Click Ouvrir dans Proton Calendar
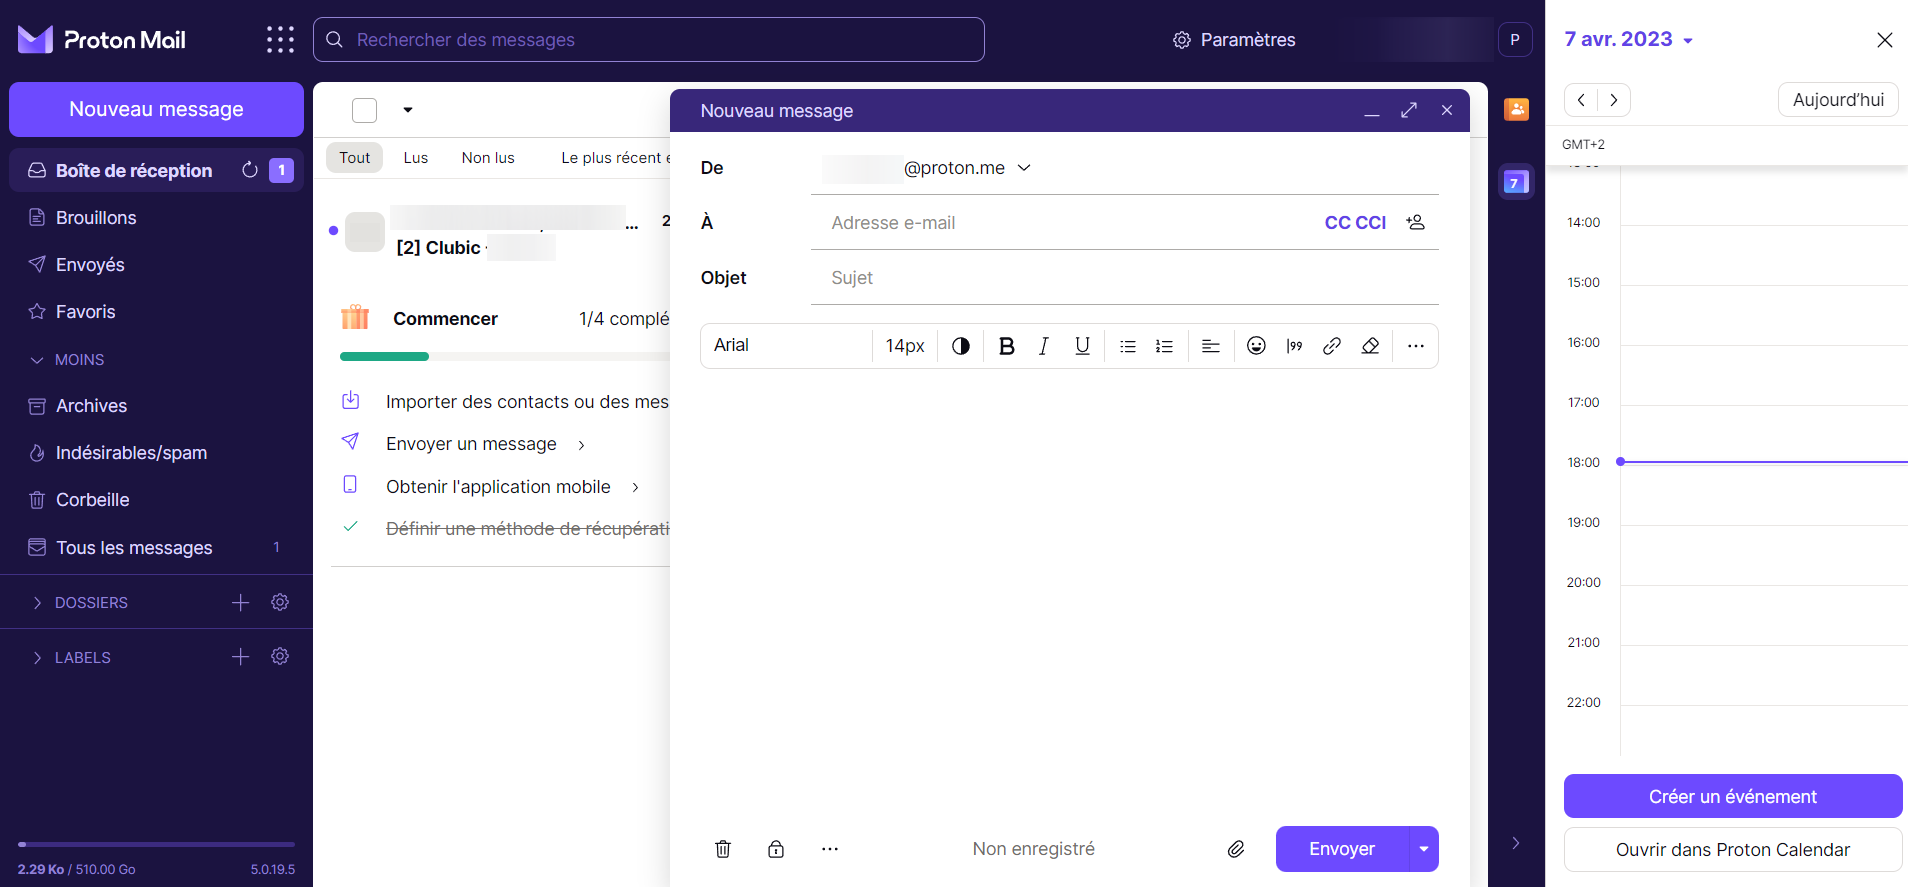 click(1732, 850)
